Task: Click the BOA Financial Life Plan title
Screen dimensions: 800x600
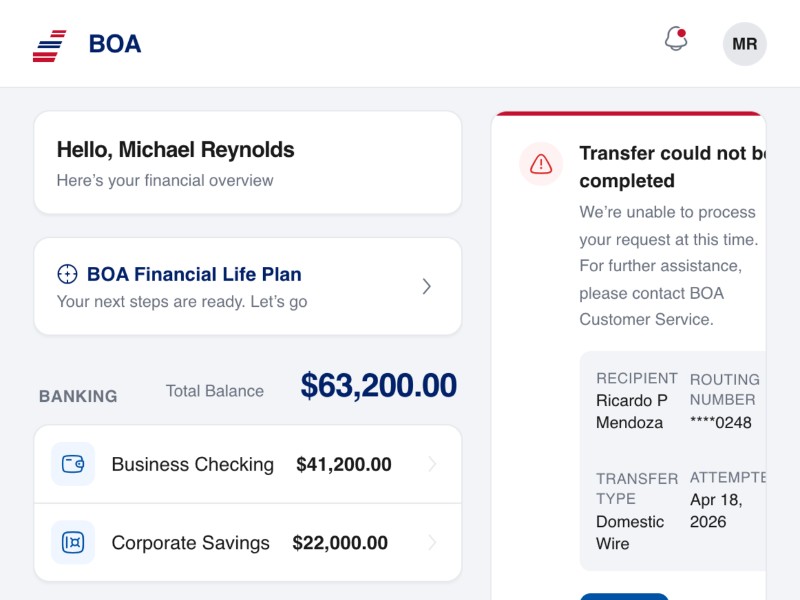Action: pos(194,274)
